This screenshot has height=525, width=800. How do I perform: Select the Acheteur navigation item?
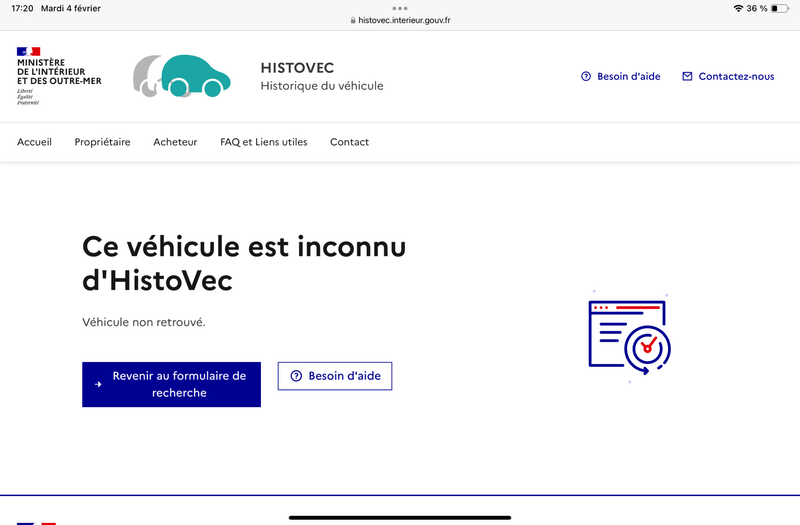click(x=175, y=142)
